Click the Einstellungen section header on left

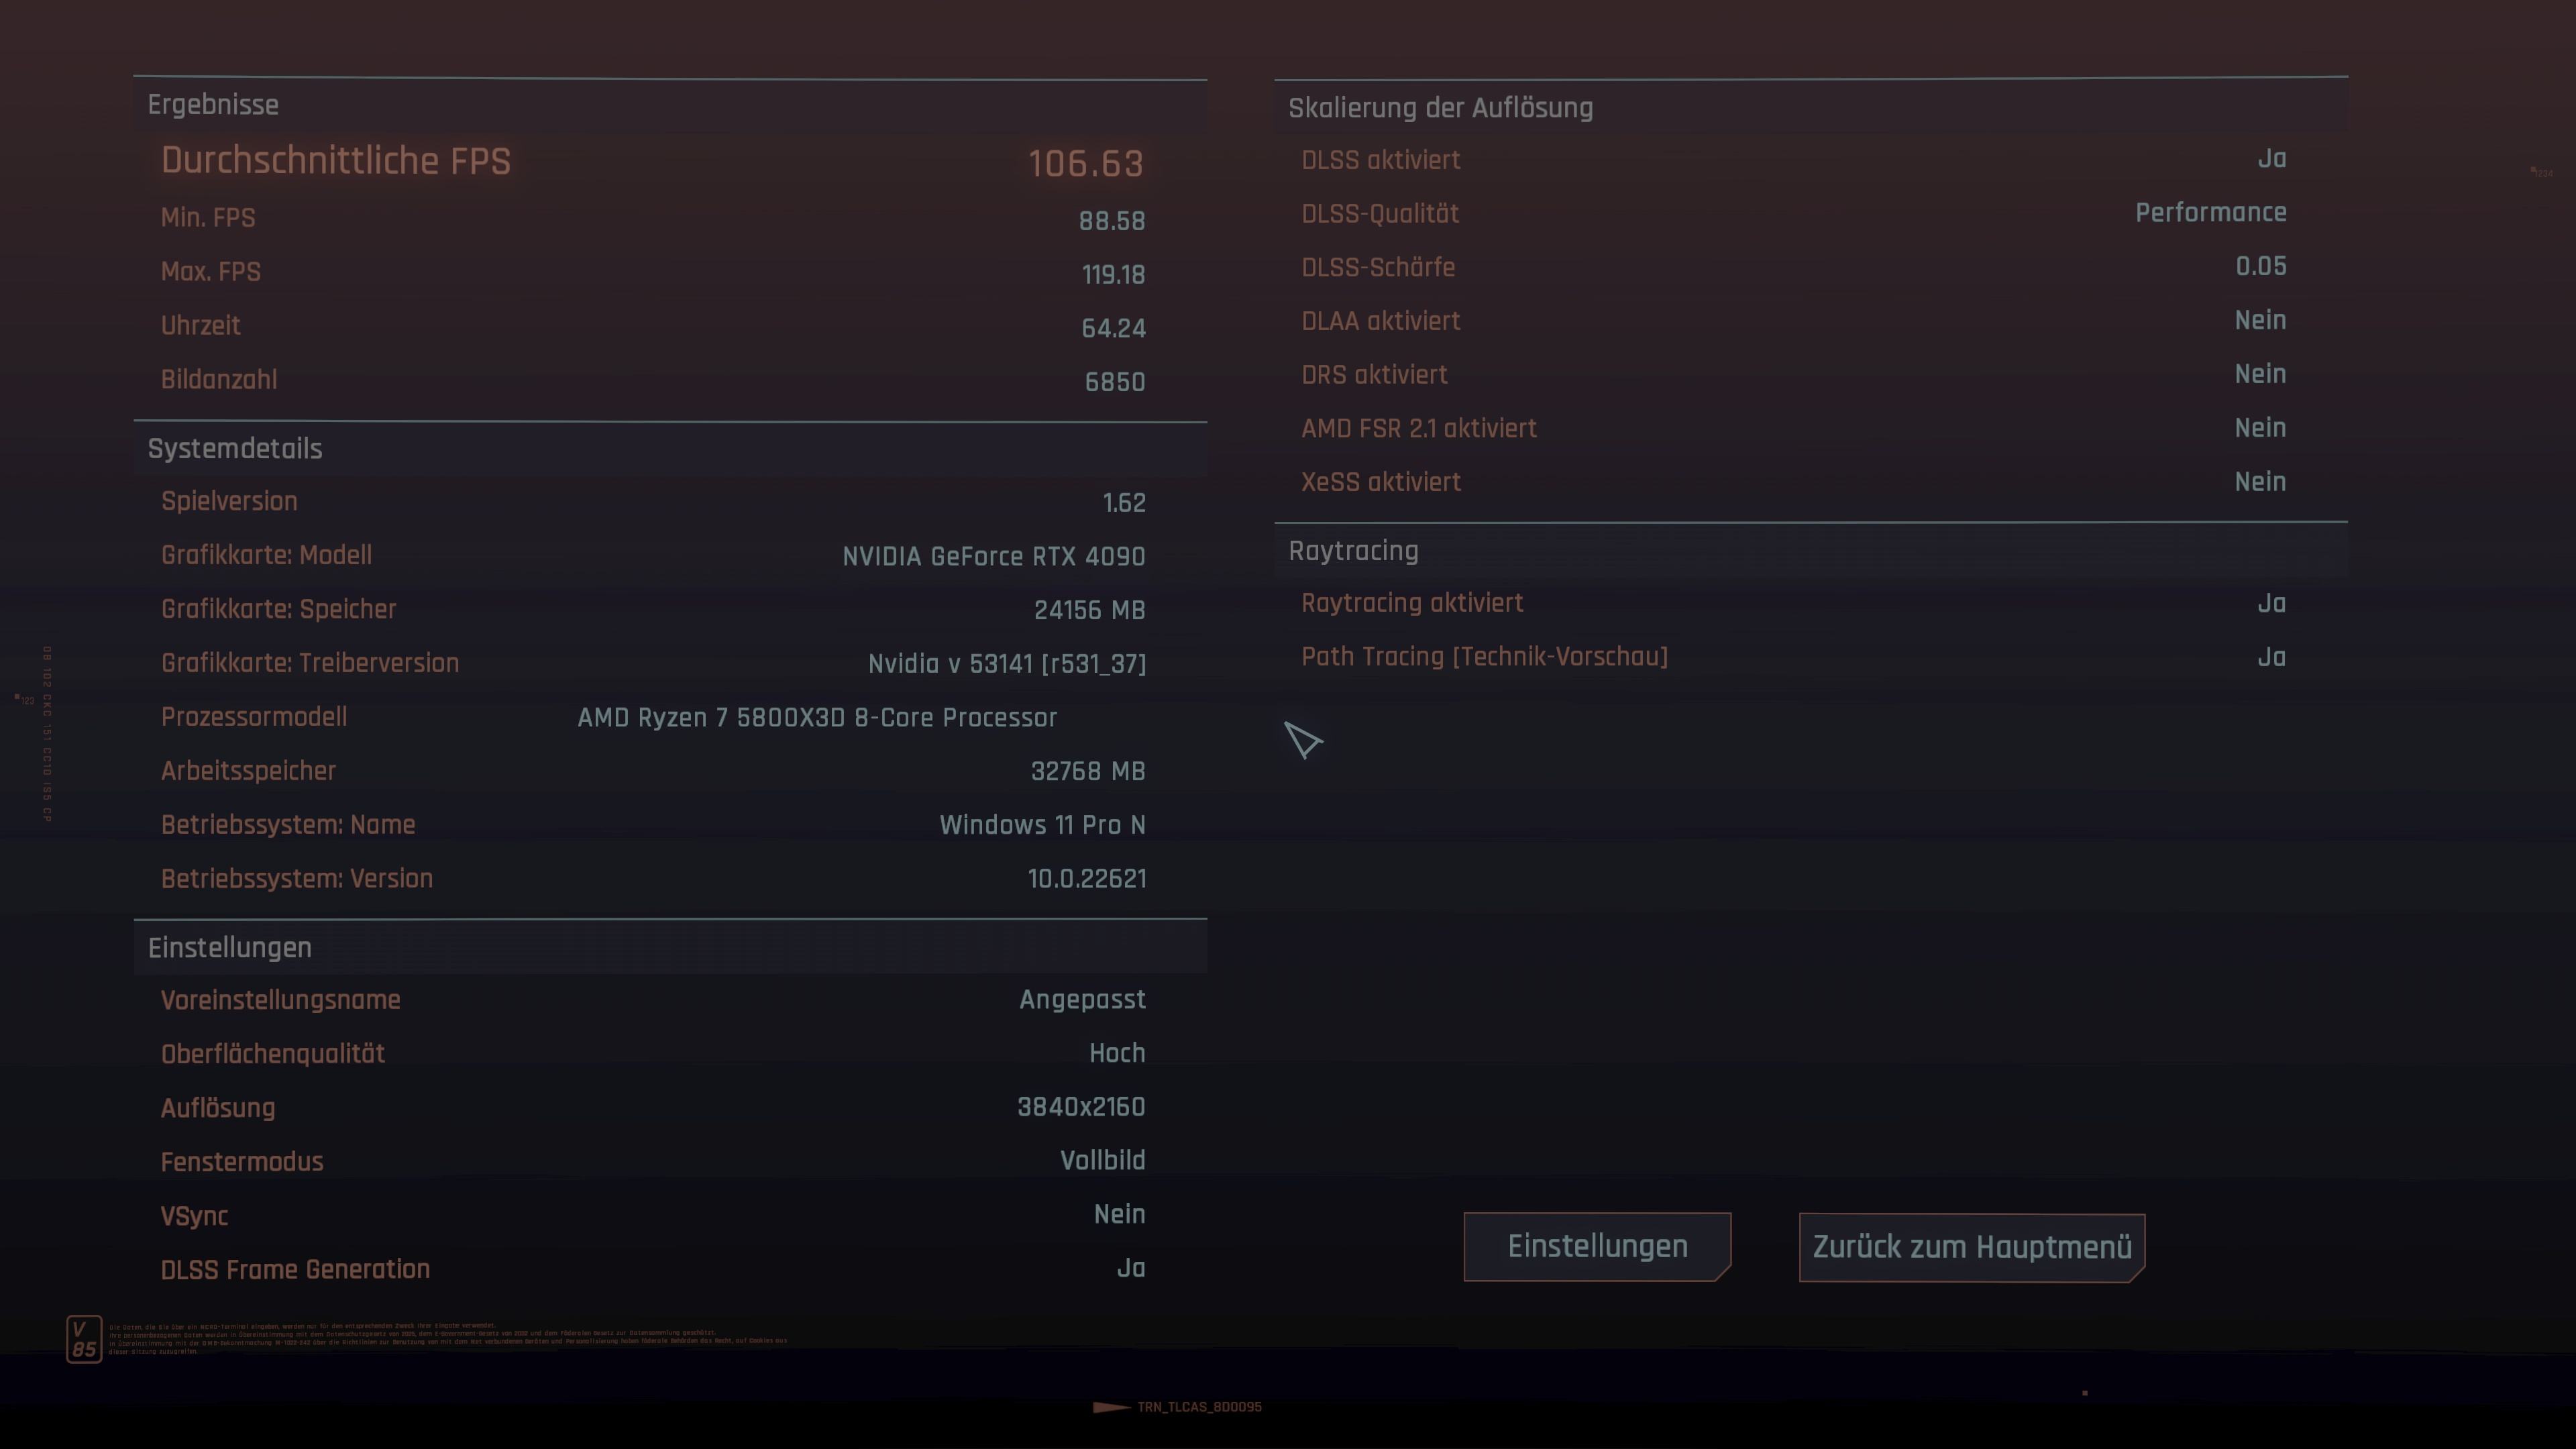(x=230, y=948)
